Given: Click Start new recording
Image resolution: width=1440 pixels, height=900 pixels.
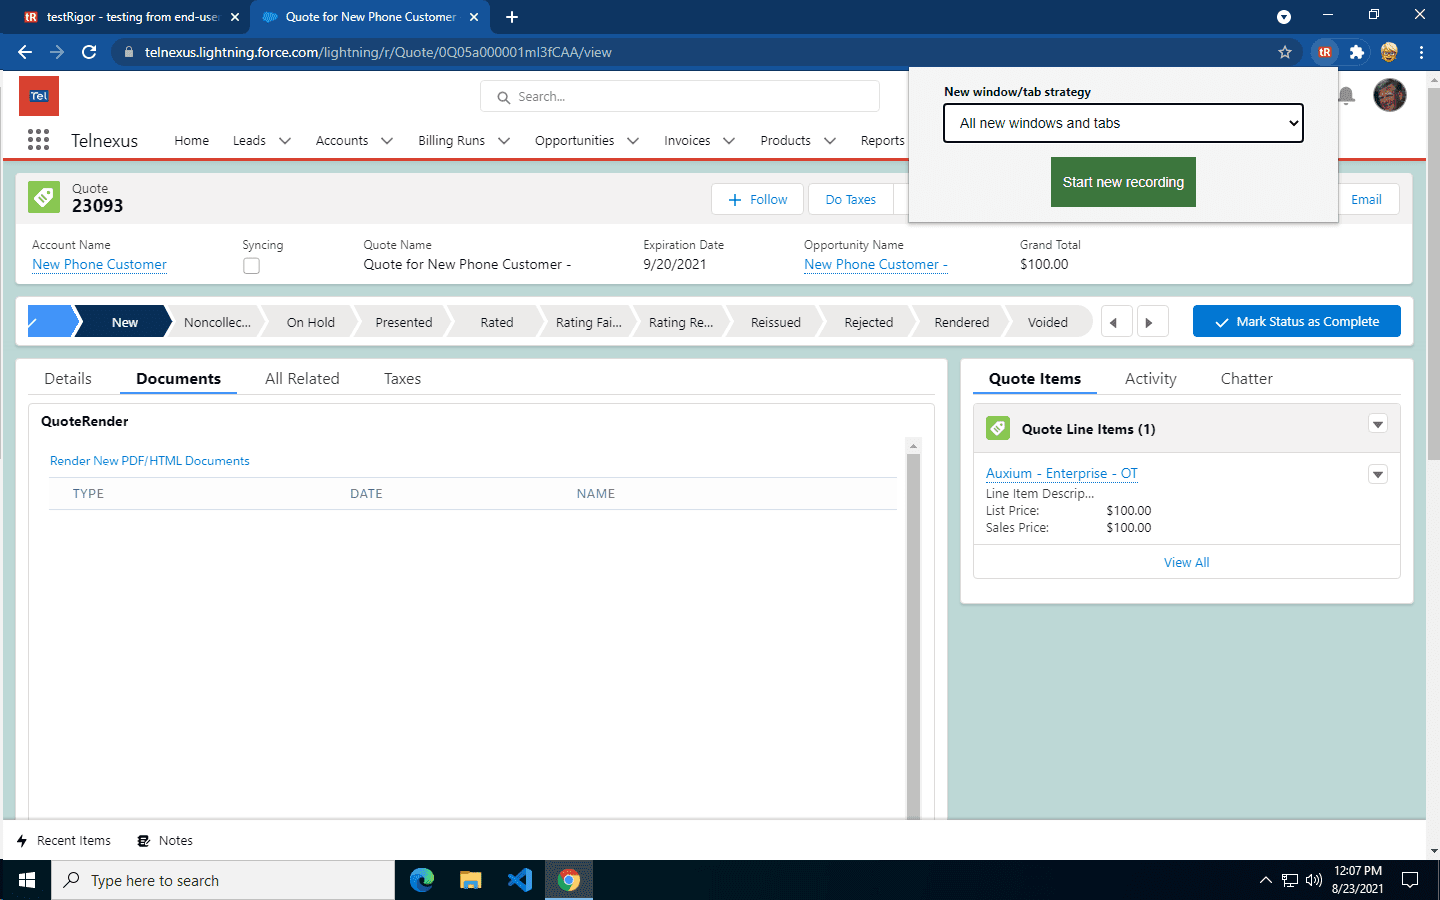Looking at the screenshot, I should coord(1122,182).
